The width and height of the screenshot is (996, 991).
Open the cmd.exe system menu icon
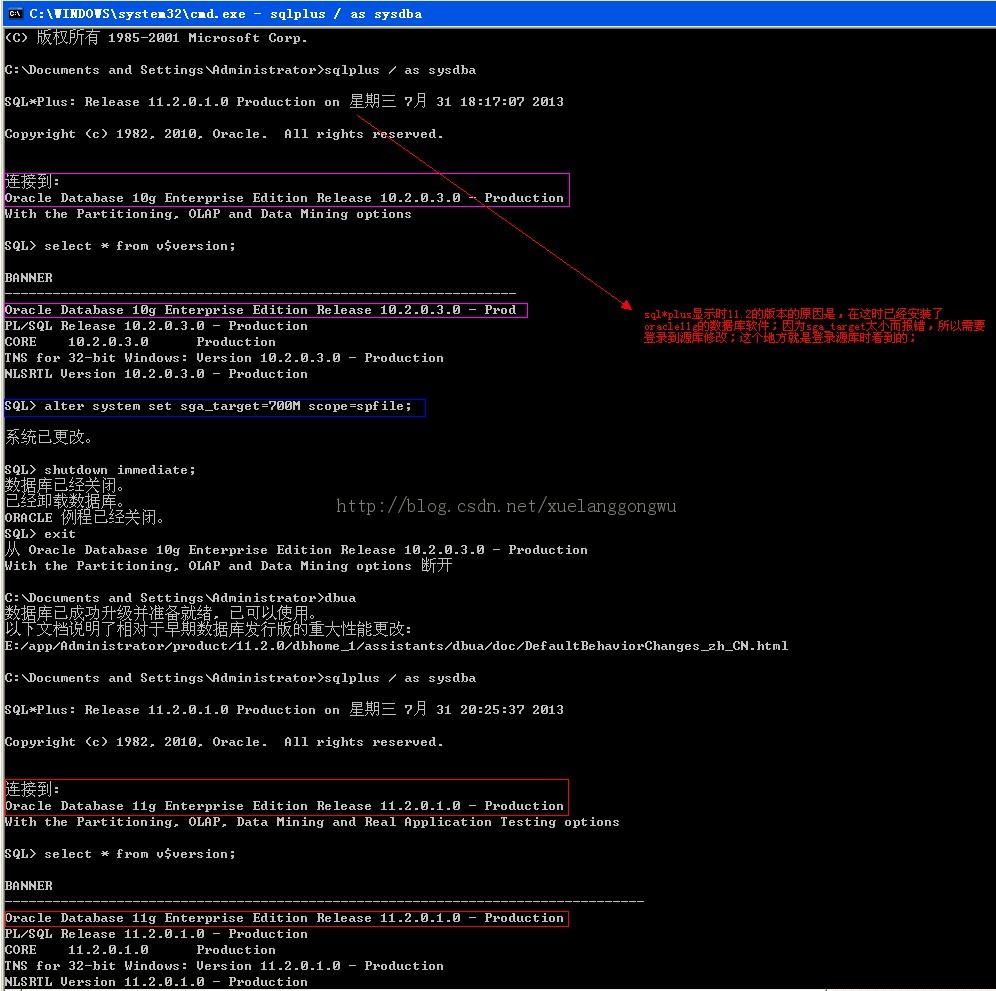pos(15,13)
